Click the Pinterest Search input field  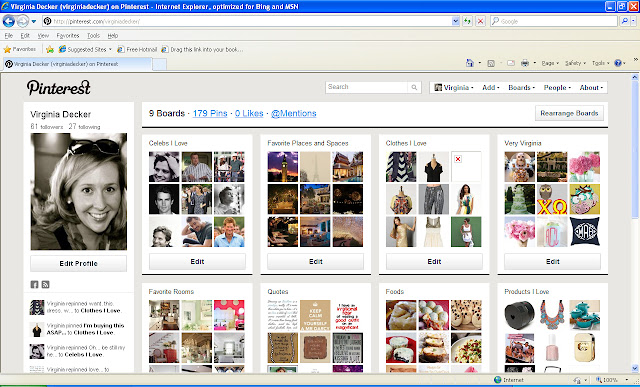[x=366, y=87]
